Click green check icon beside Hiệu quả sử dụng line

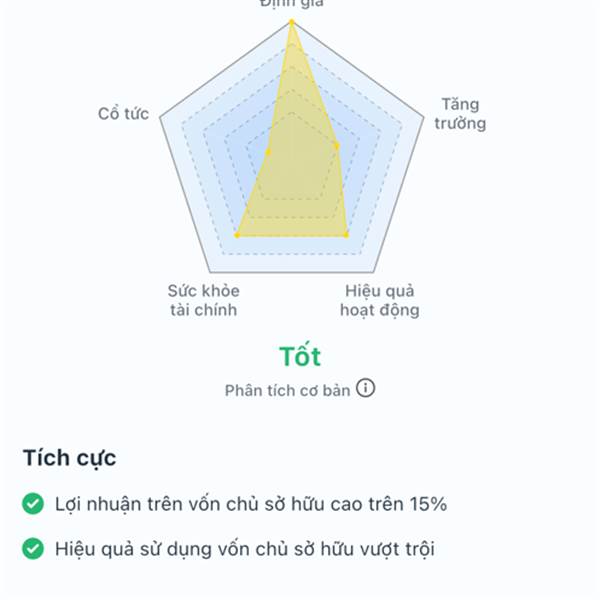(34, 548)
